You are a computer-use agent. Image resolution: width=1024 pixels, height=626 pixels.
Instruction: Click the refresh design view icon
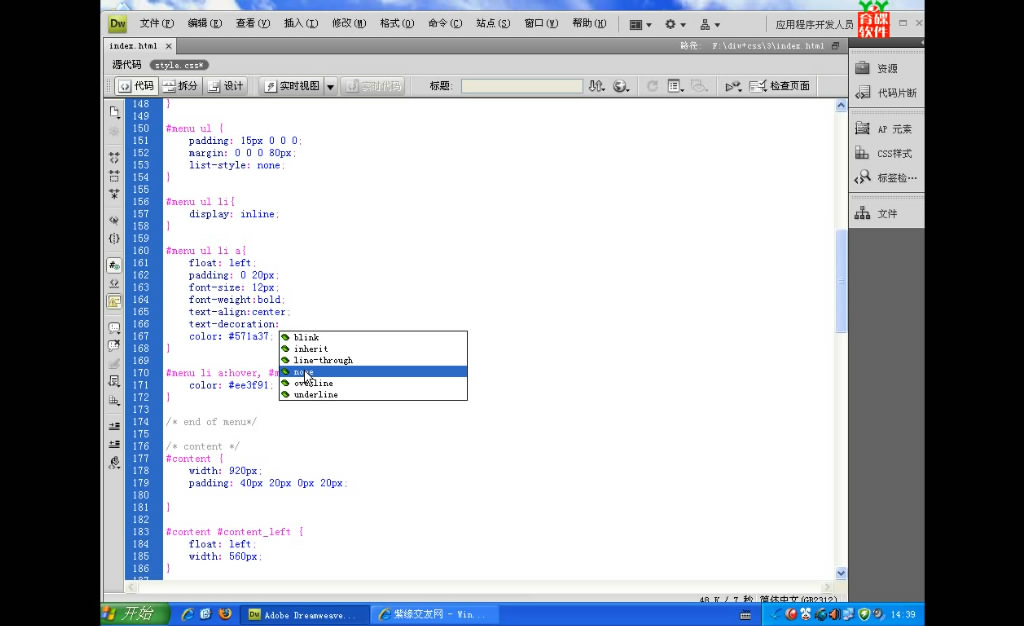pyautogui.click(x=652, y=86)
